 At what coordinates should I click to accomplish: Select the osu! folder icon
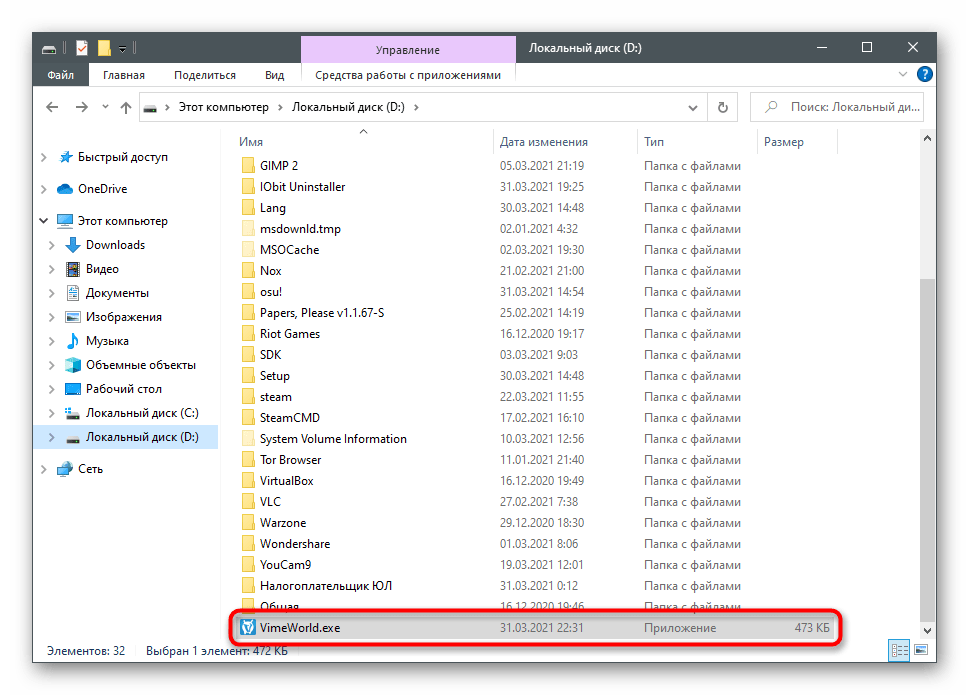(x=248, y=291)
